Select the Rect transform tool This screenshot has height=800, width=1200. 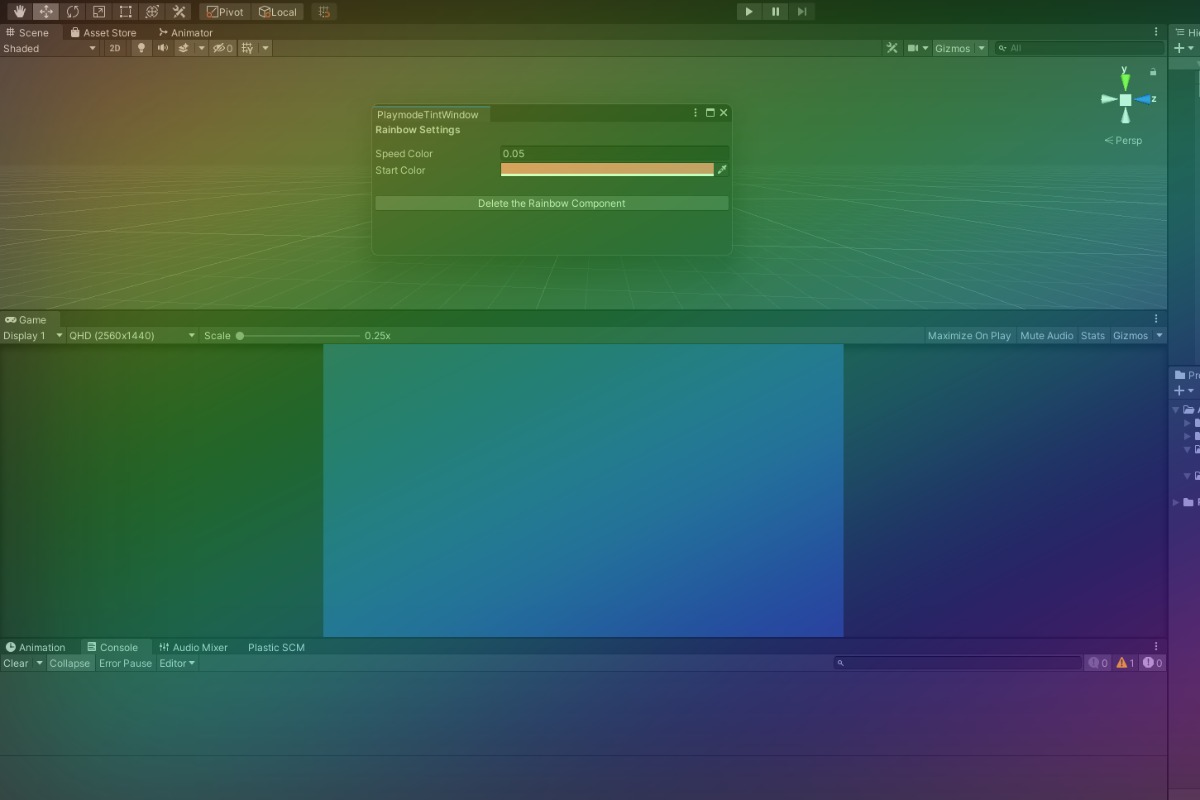click(125, 12)
